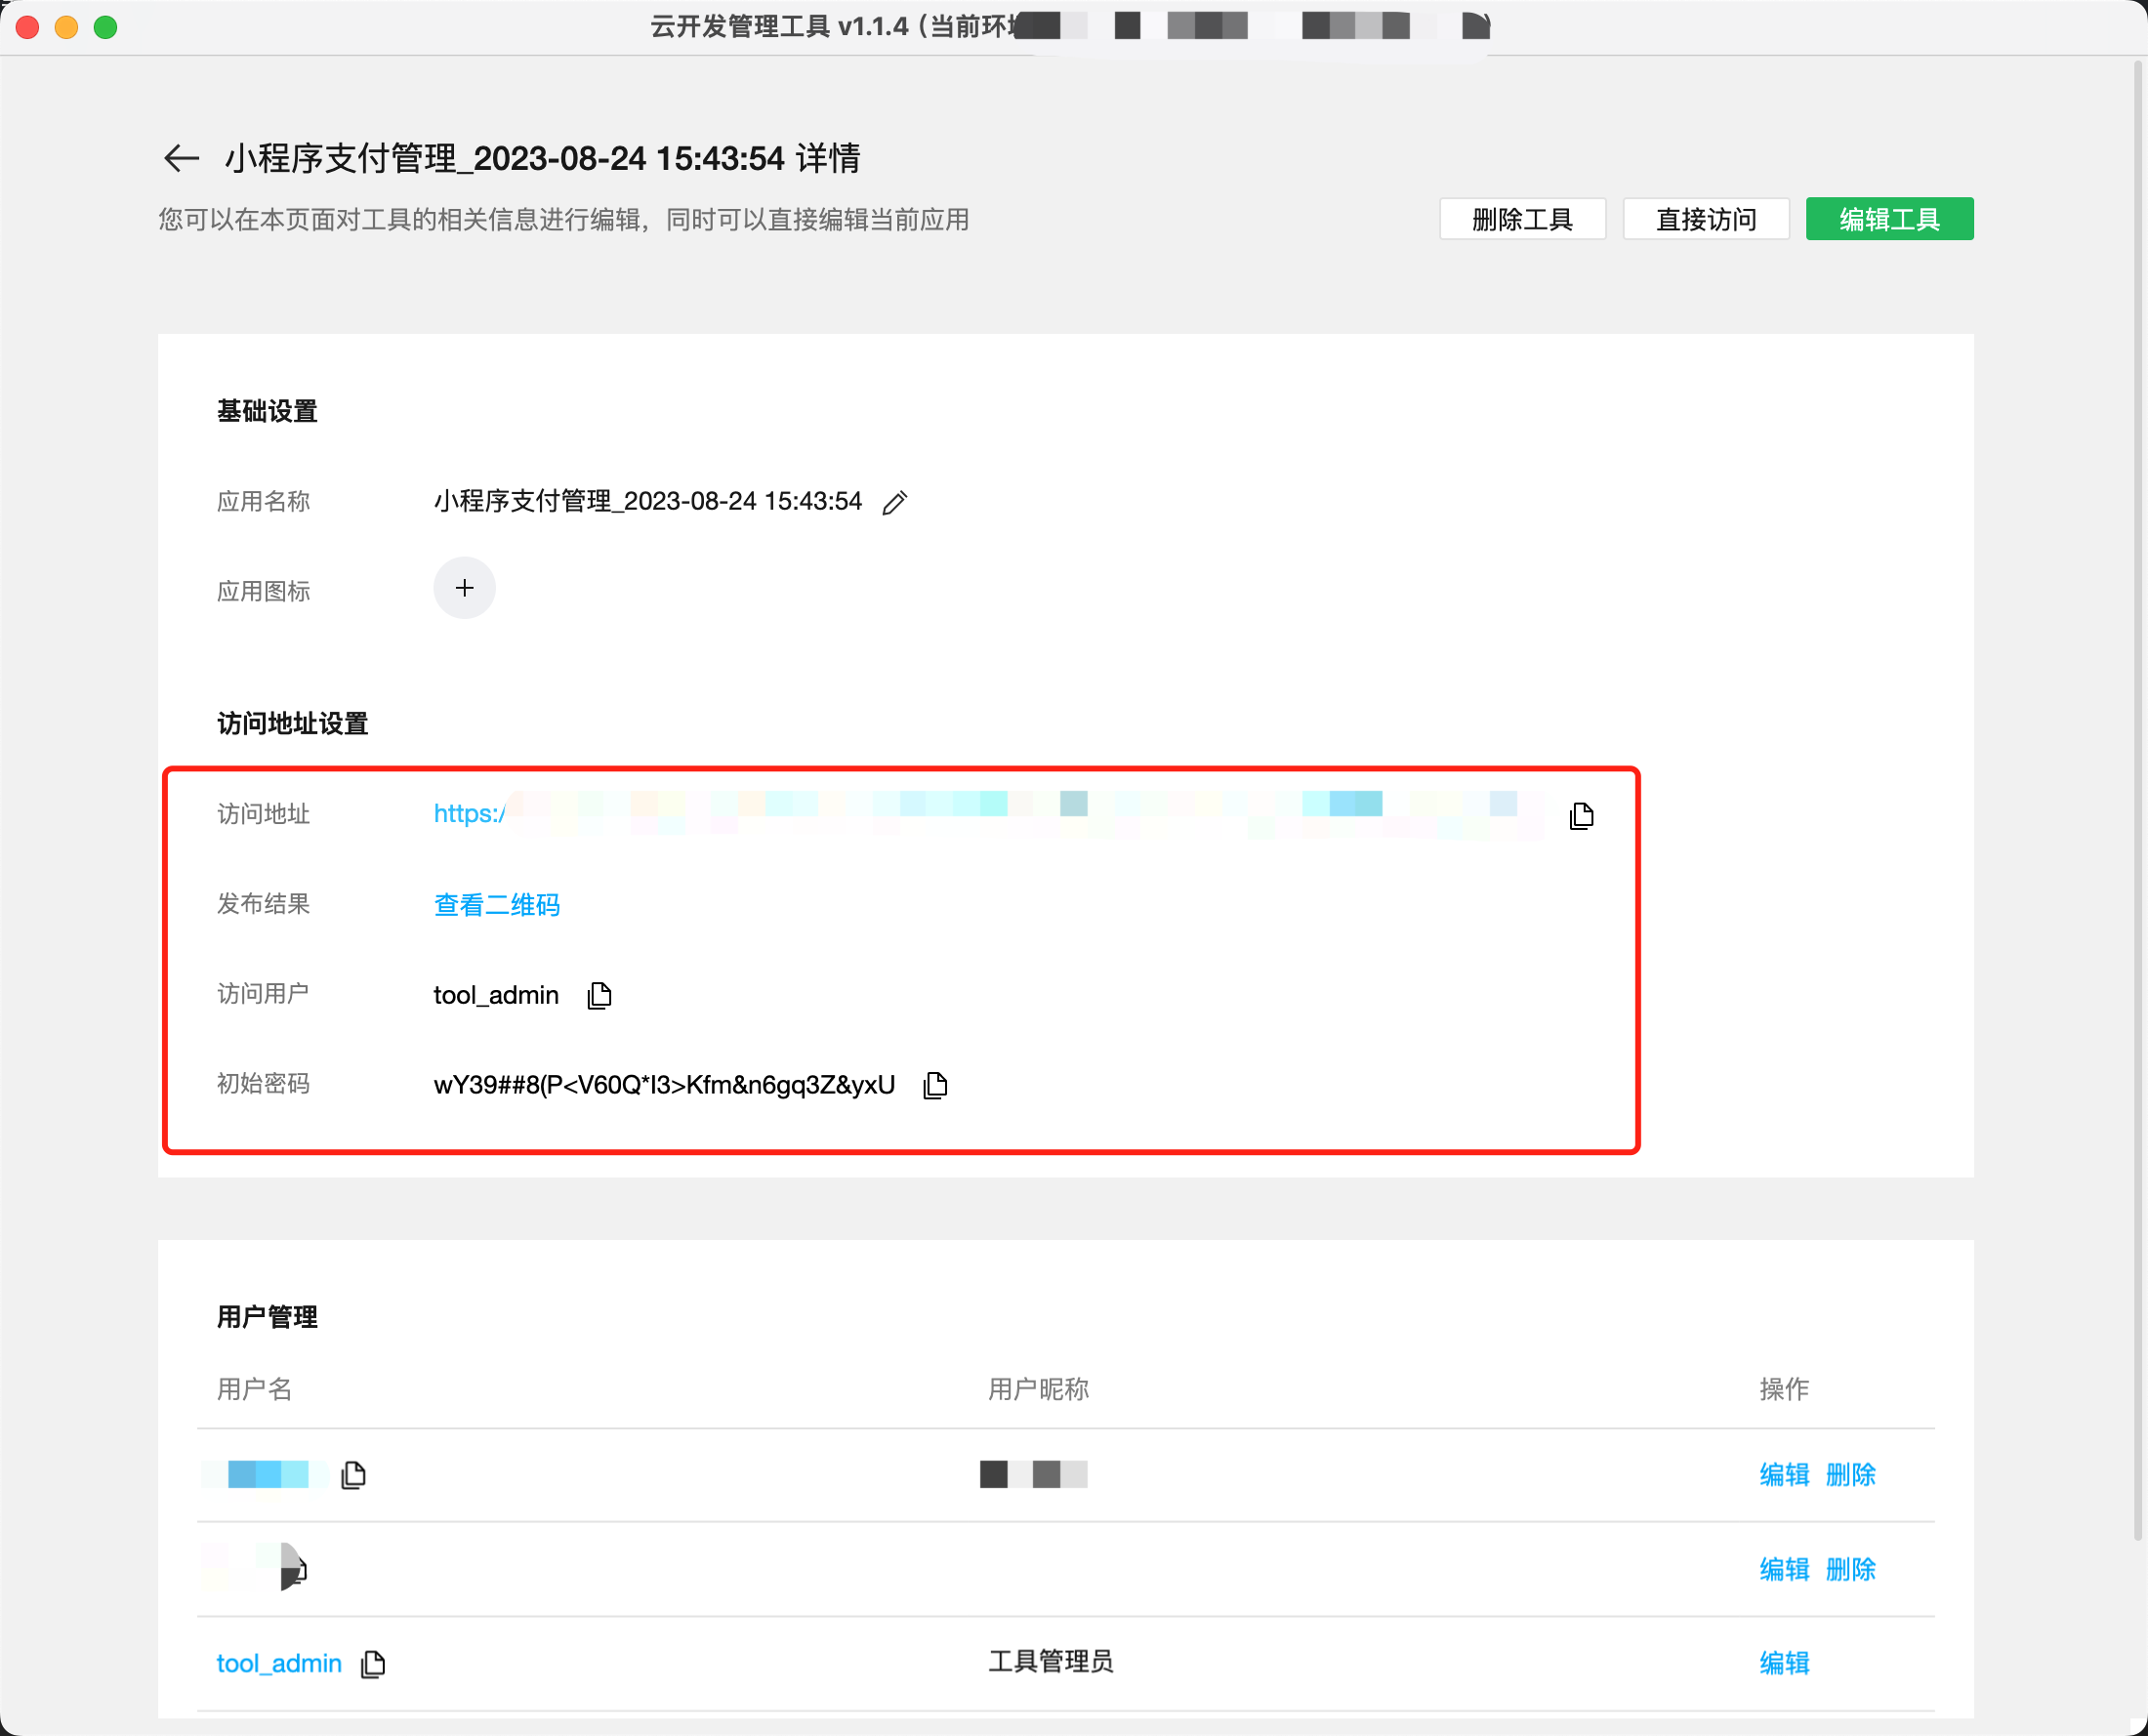Click the 操作 column header
The width and height of the screenshot is (2148, 1736).
[x=1784, y=1389]
